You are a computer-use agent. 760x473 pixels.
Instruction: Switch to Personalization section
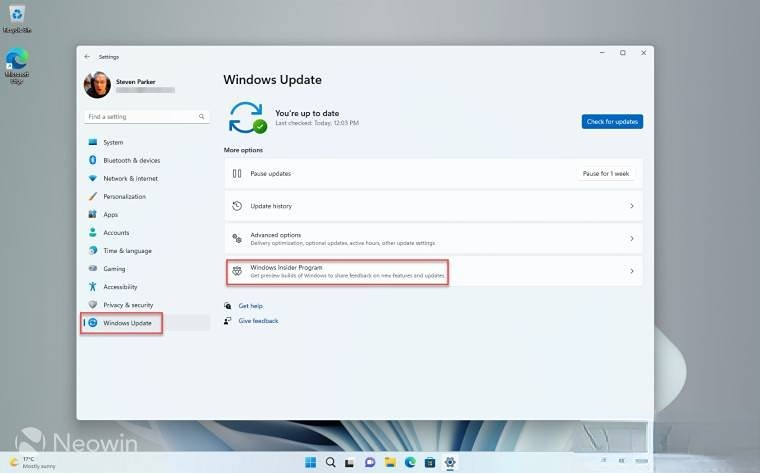click(x=147, y=196)
